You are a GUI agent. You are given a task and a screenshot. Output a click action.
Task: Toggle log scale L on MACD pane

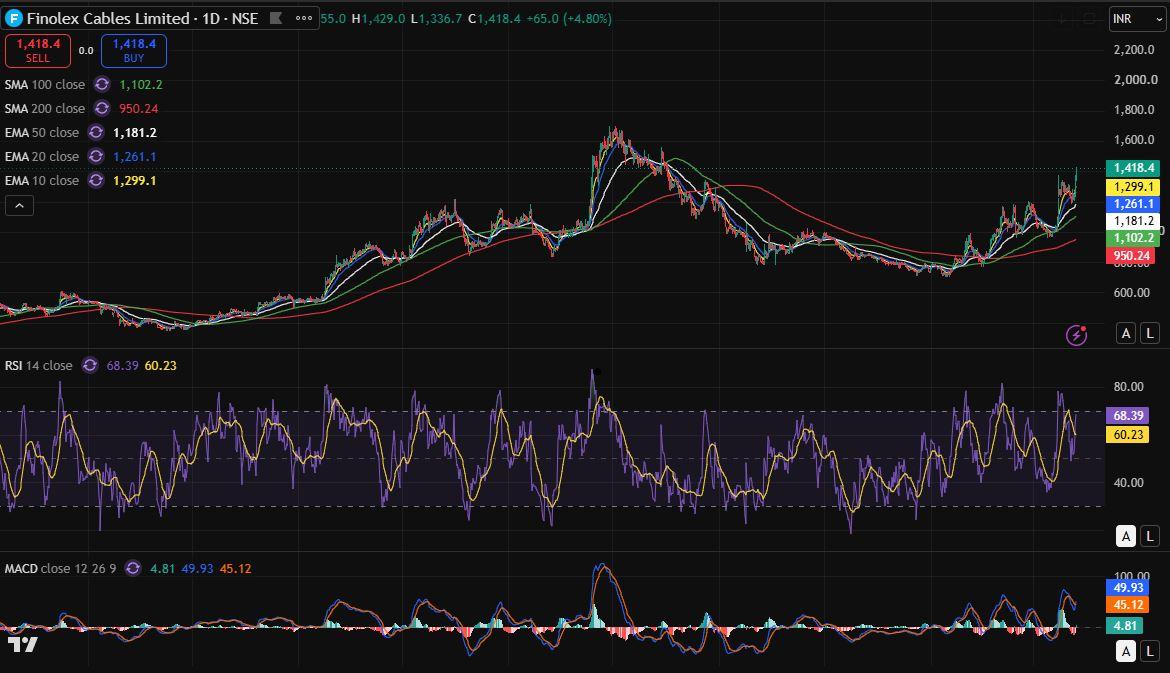tap(1150, 651)
